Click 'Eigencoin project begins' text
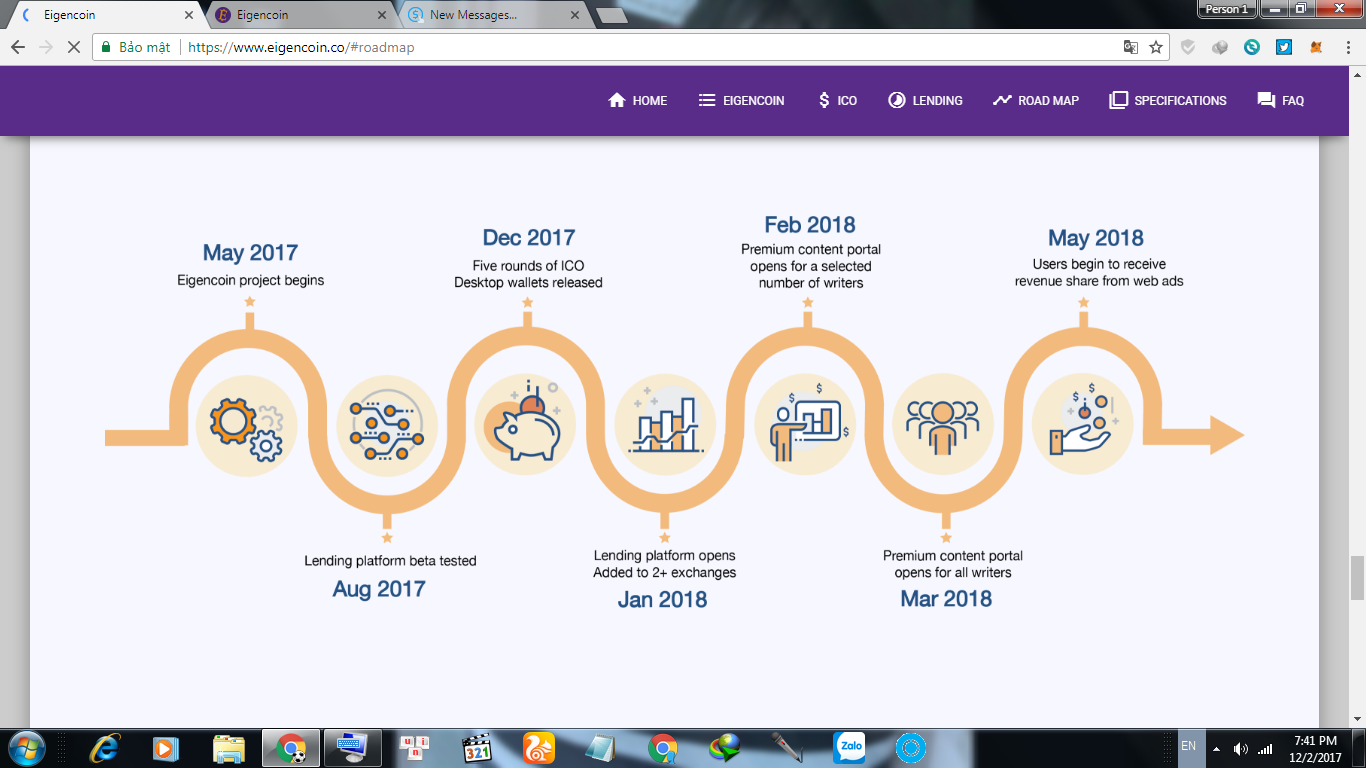This screenshot has height=768, width=1366. pyautogui.click(x=250, y=280)
